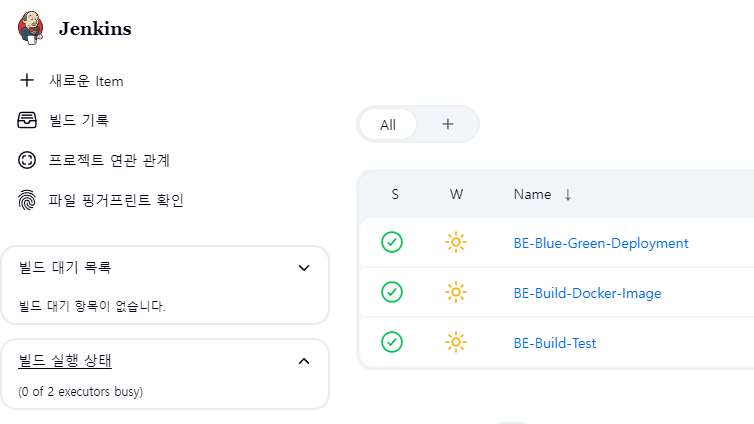754x424 pixels.
Task: Click the 빌드 대기 목록 panel title
Action: tap(65, 267)
